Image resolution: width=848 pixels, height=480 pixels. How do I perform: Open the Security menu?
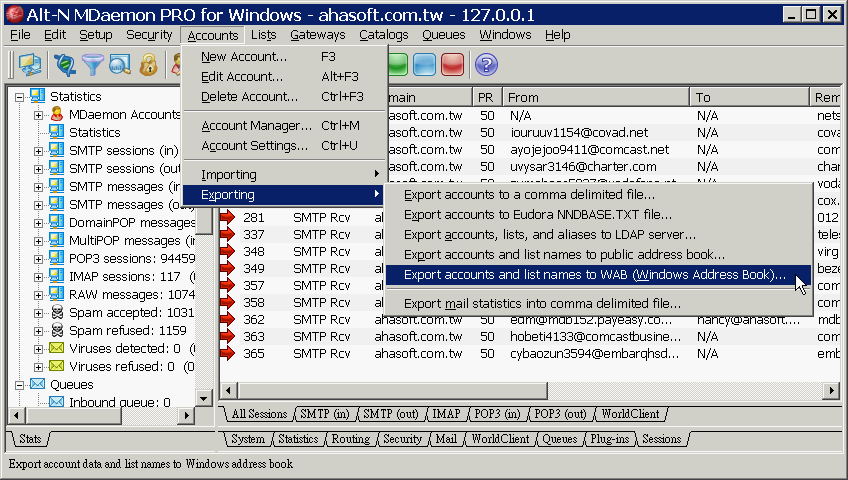click(x=149, y=35)
